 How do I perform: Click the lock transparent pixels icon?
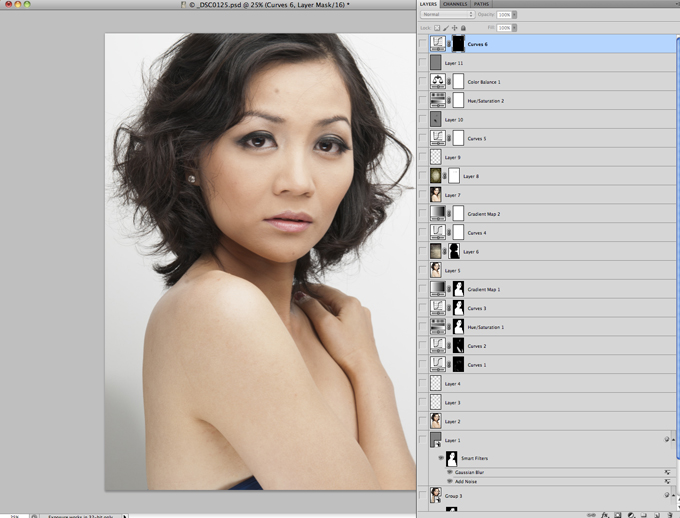point(438,28)
